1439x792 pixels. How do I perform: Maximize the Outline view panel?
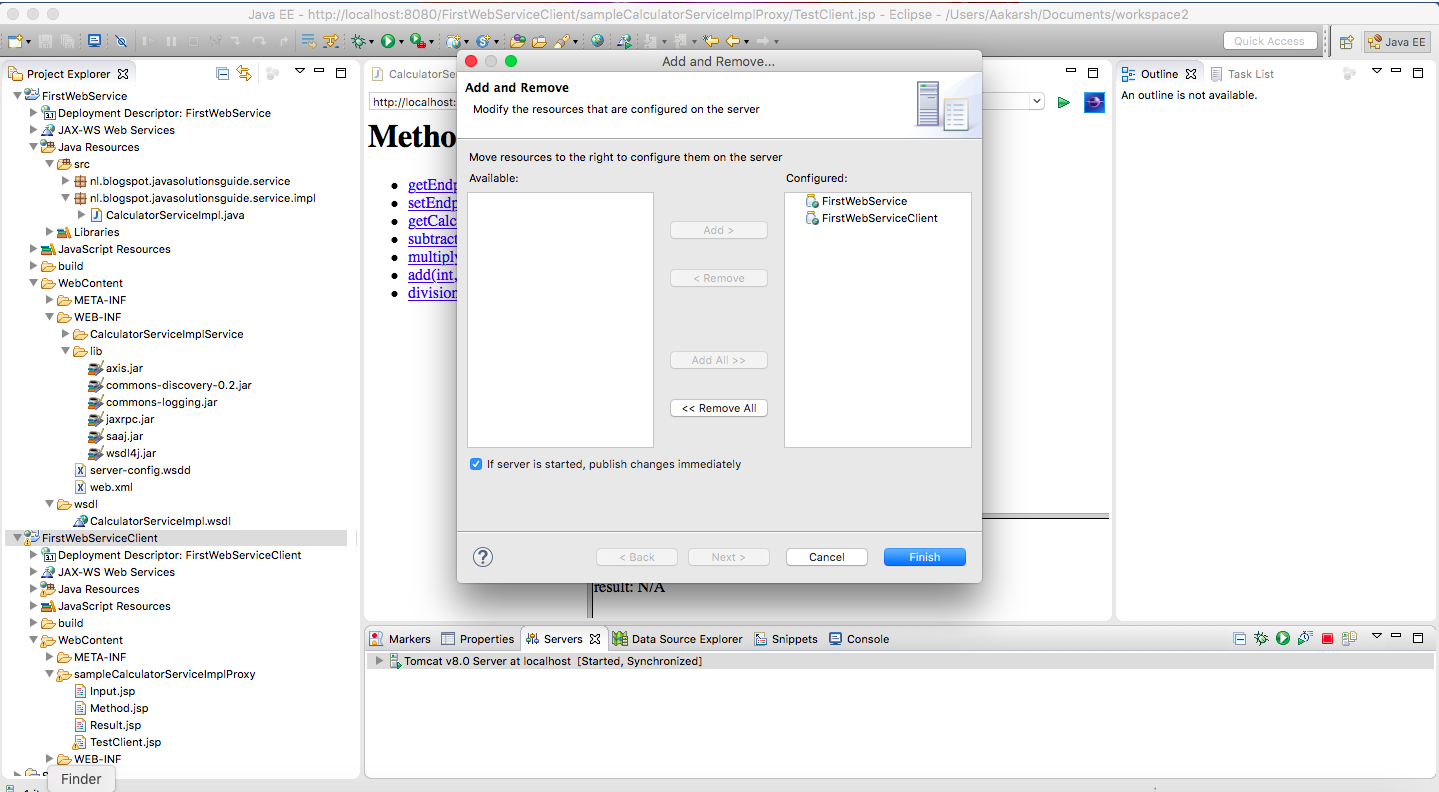1417,72
